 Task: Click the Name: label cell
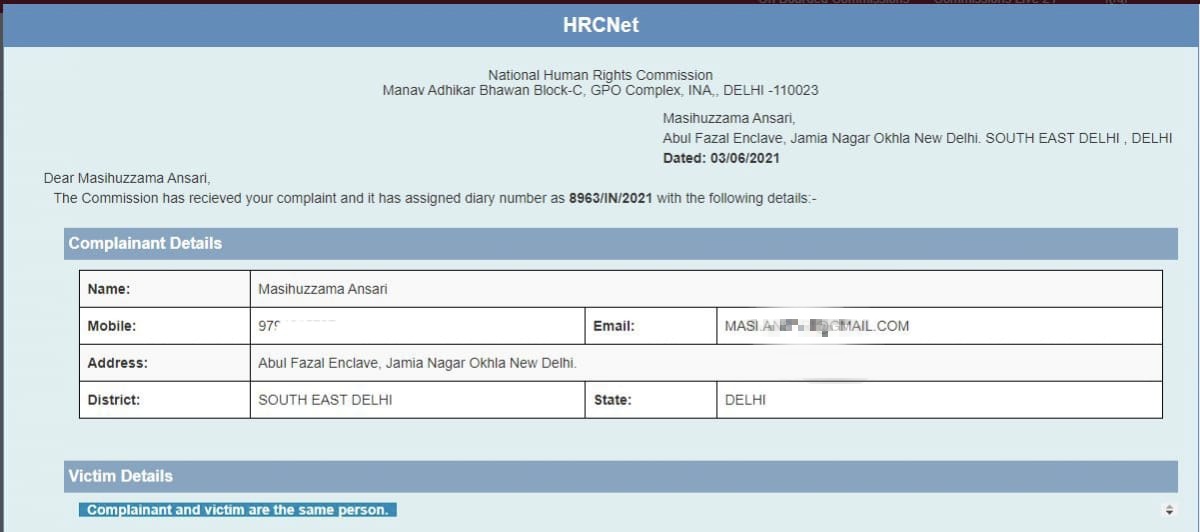pos(164,289)
